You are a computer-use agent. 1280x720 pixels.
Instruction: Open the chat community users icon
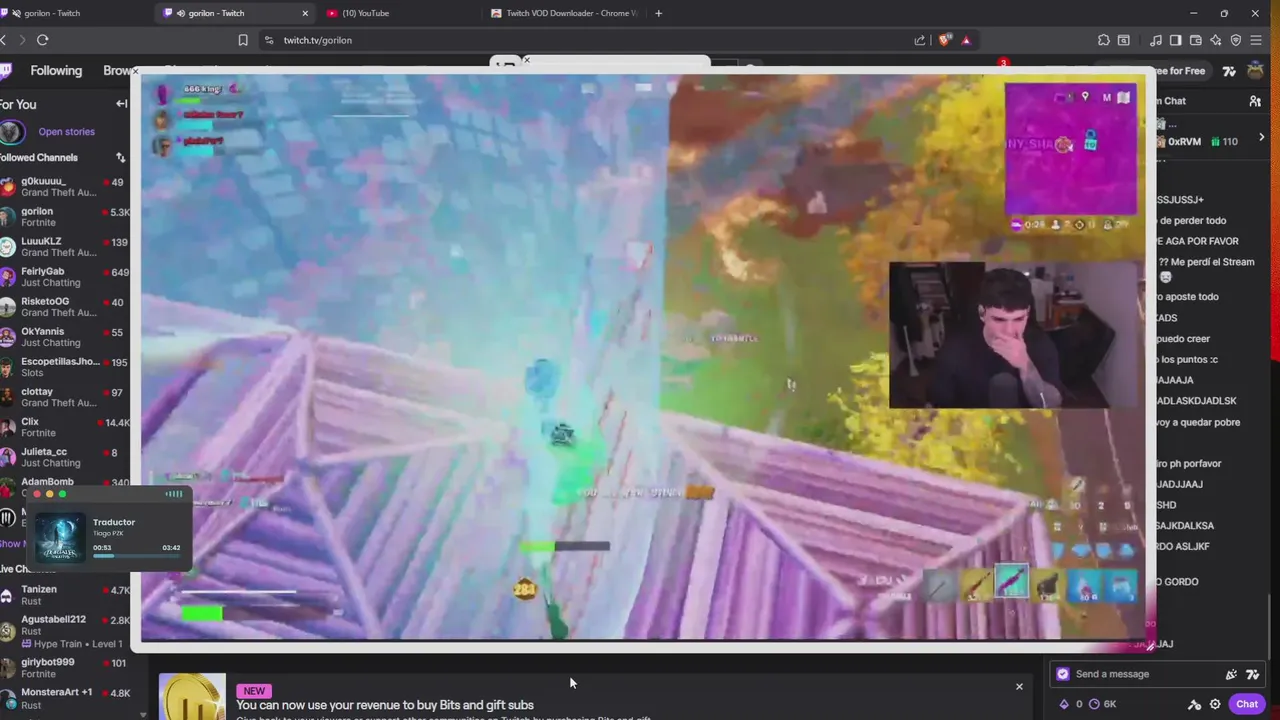tap(1255, 101)
